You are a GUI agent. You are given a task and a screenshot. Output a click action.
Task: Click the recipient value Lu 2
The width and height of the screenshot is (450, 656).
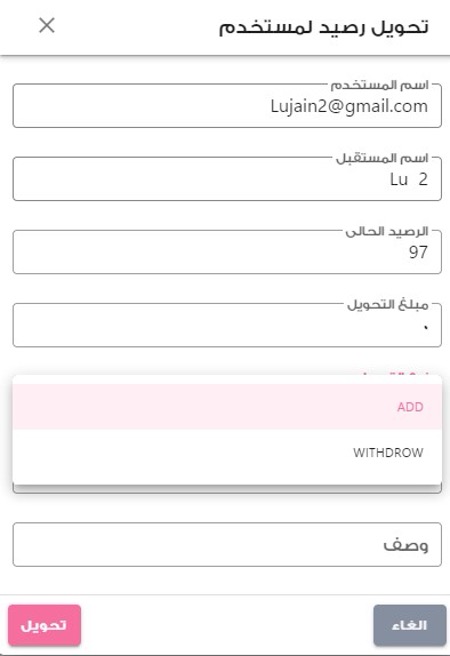tap(409, 179)
